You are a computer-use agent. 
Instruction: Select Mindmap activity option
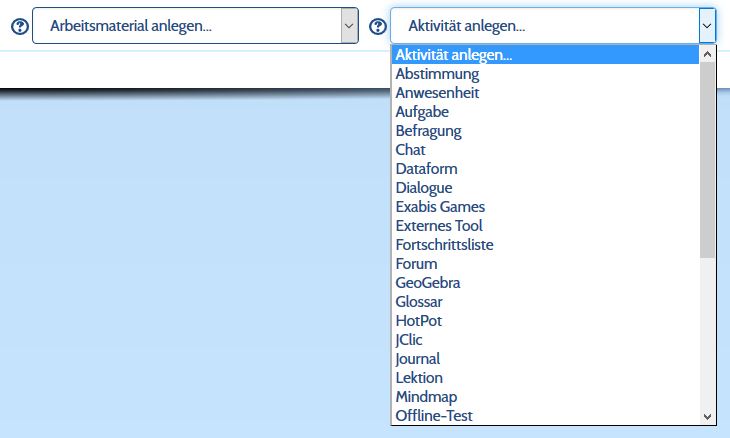pyautogui.click(x=425, y=397)
